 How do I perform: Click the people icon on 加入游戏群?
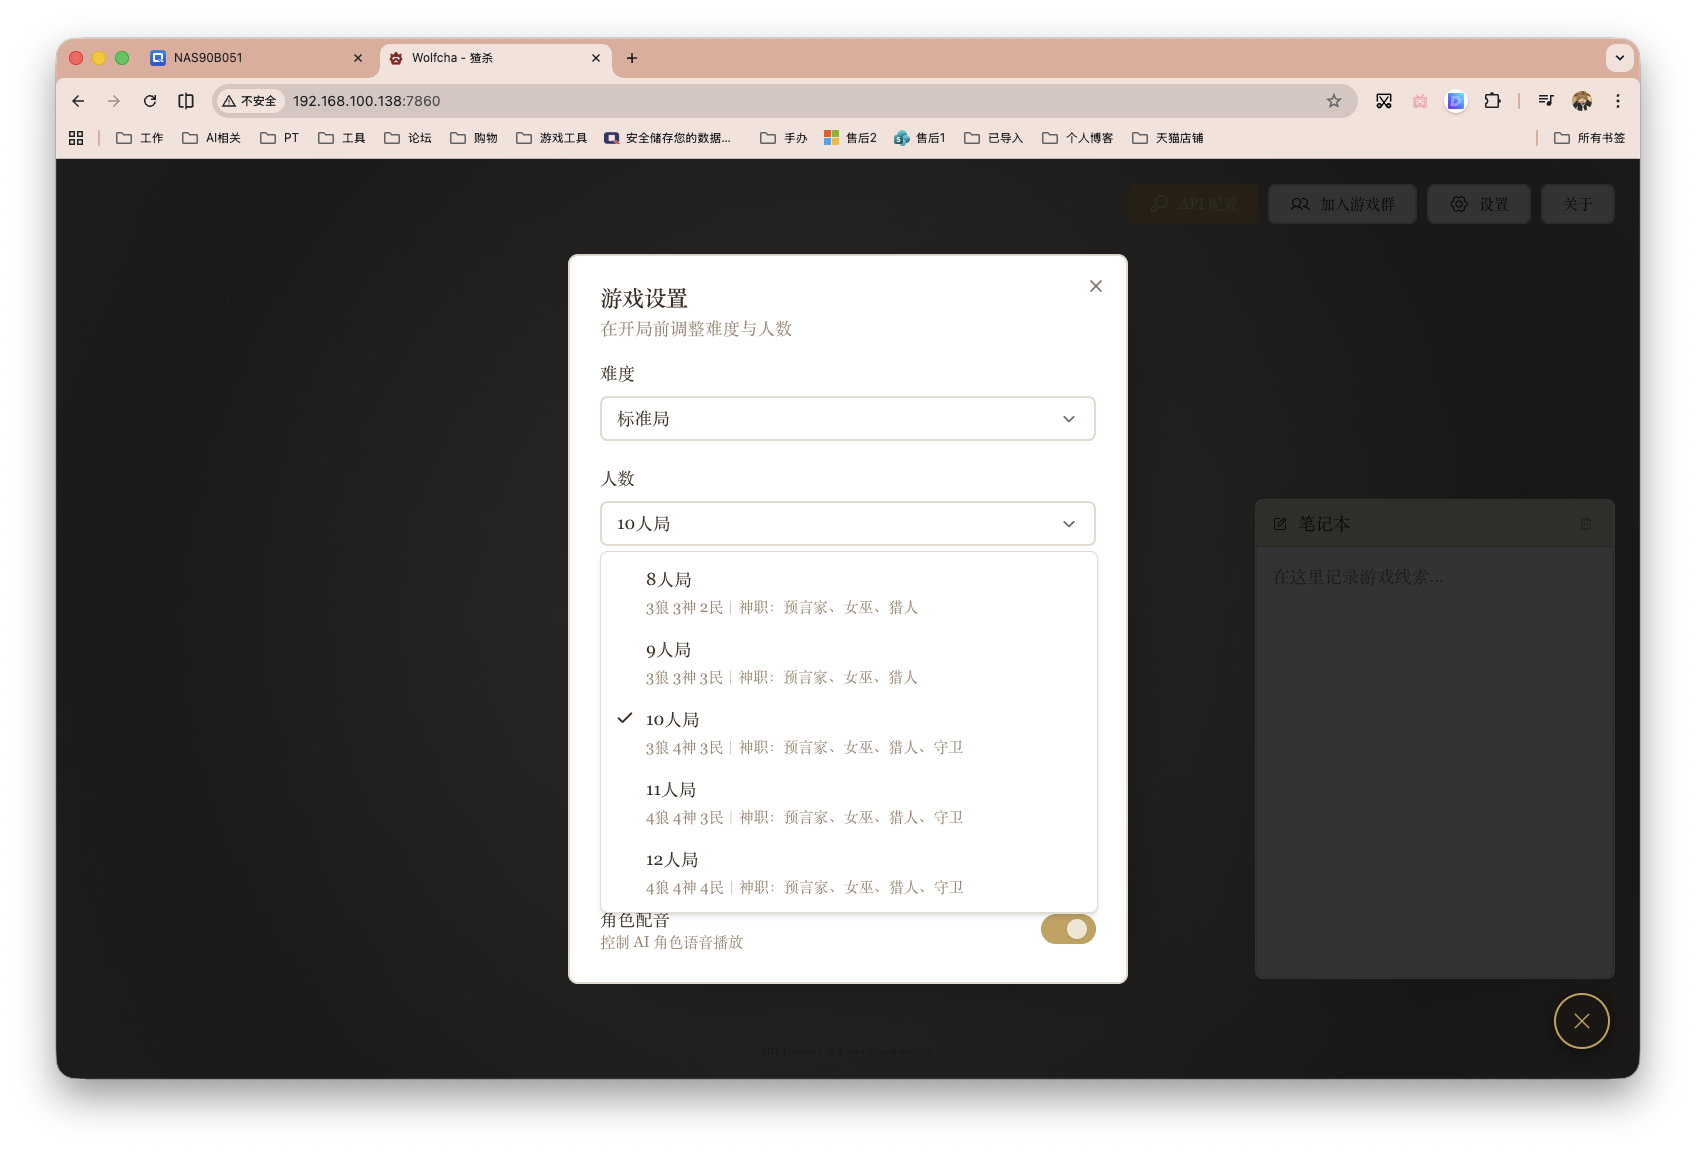click(x=1300, y=204)
